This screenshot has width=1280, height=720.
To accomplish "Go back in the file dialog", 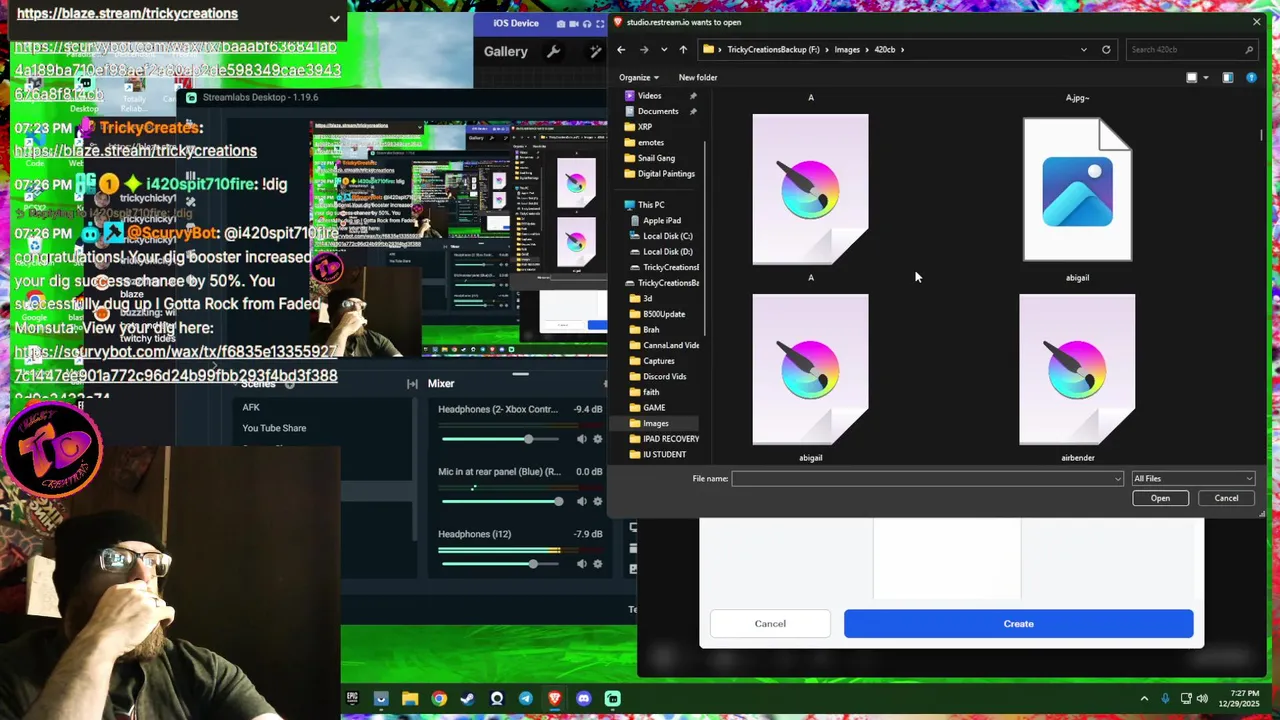I will [x=621, y=49].
